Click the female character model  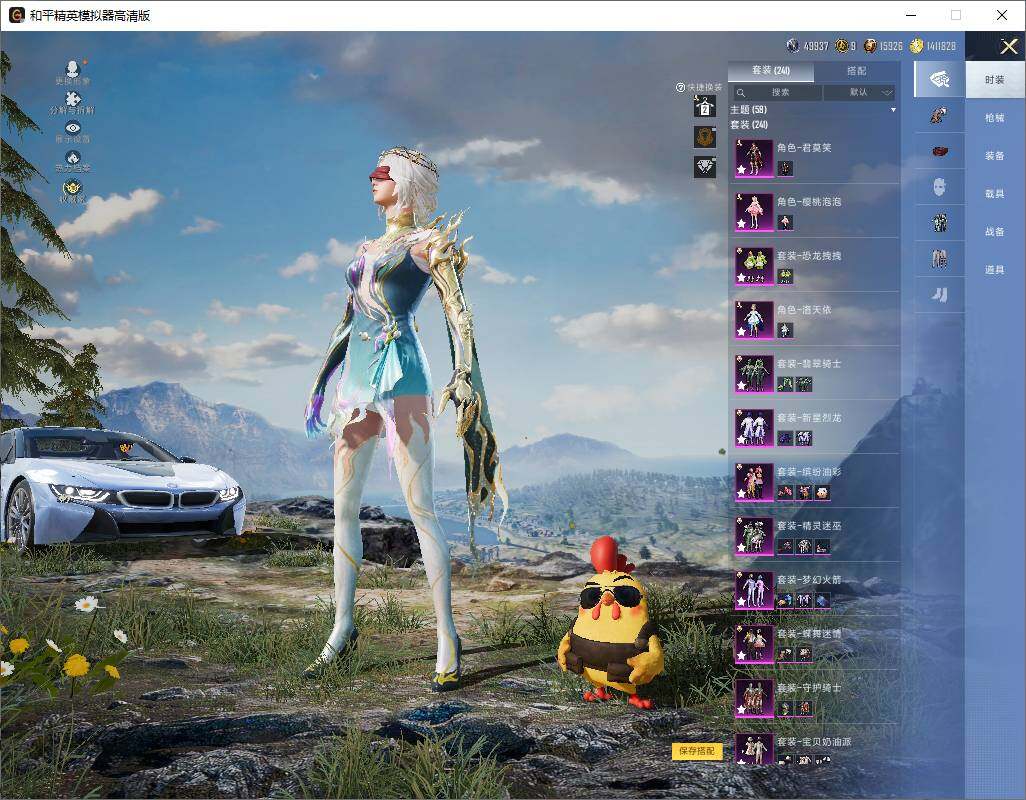[x=399, y=419]
